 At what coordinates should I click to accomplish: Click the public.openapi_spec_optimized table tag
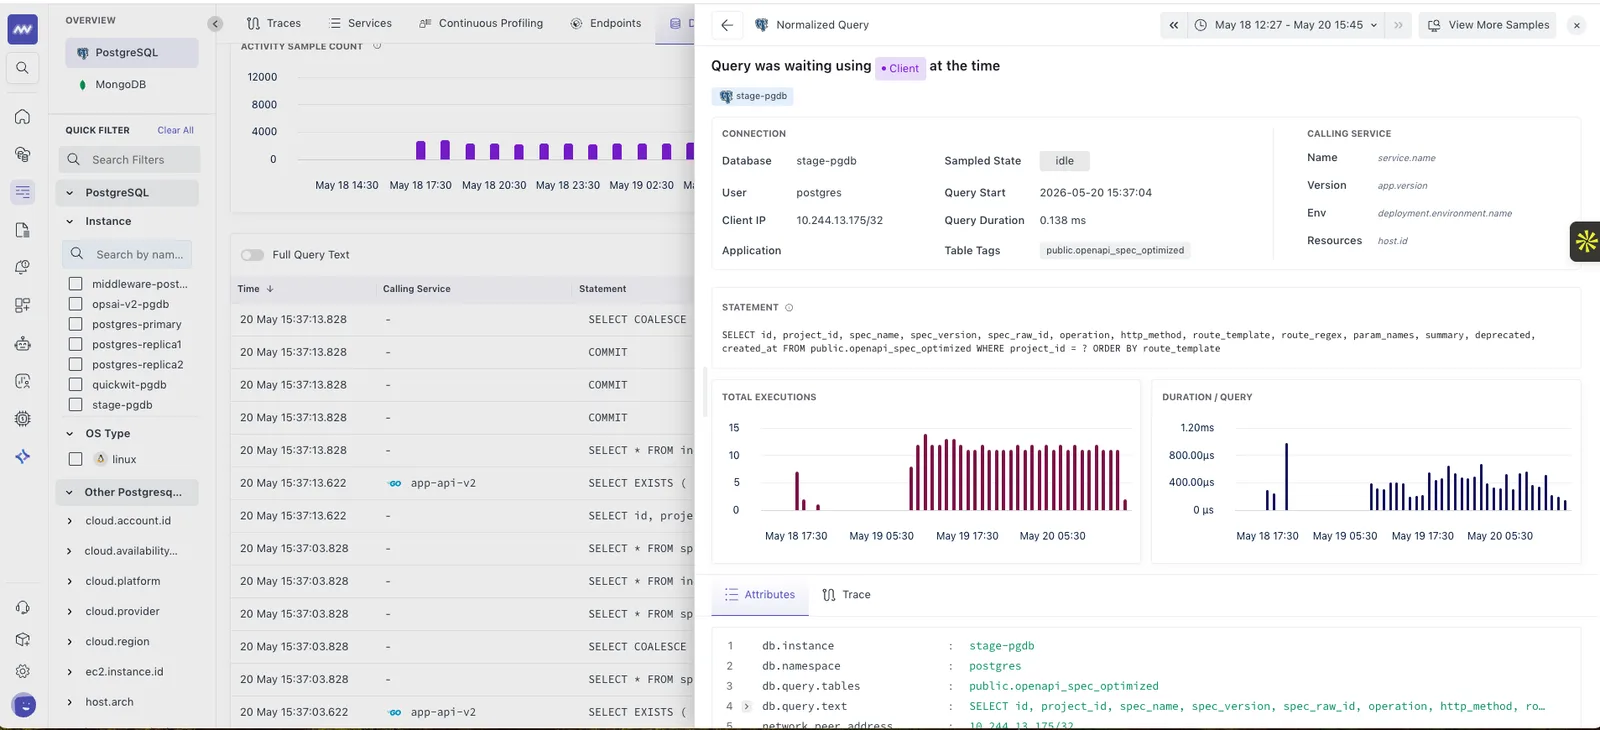[x=1115, y=251]
